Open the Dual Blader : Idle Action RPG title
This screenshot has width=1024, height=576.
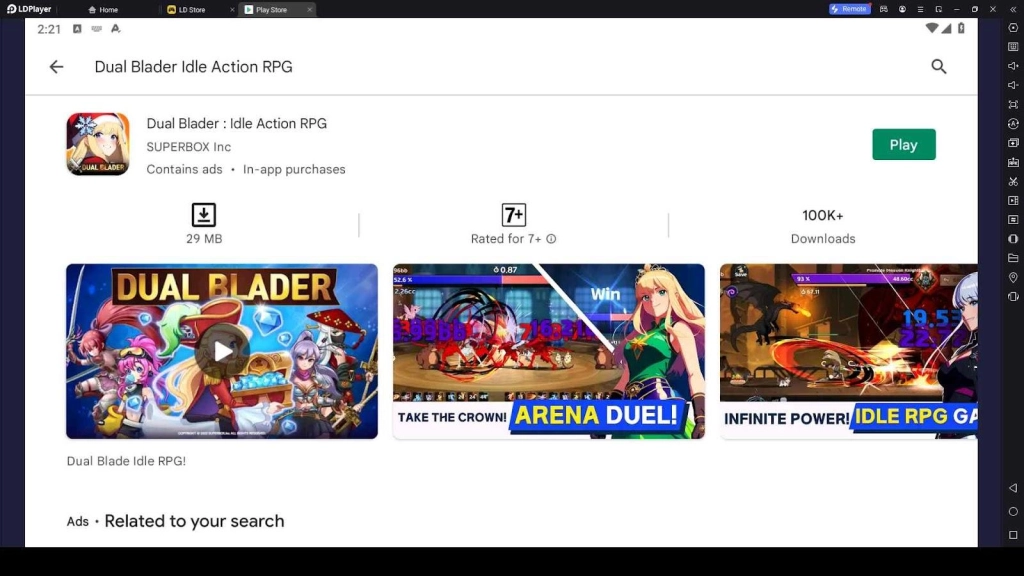(x=236, y=123)
